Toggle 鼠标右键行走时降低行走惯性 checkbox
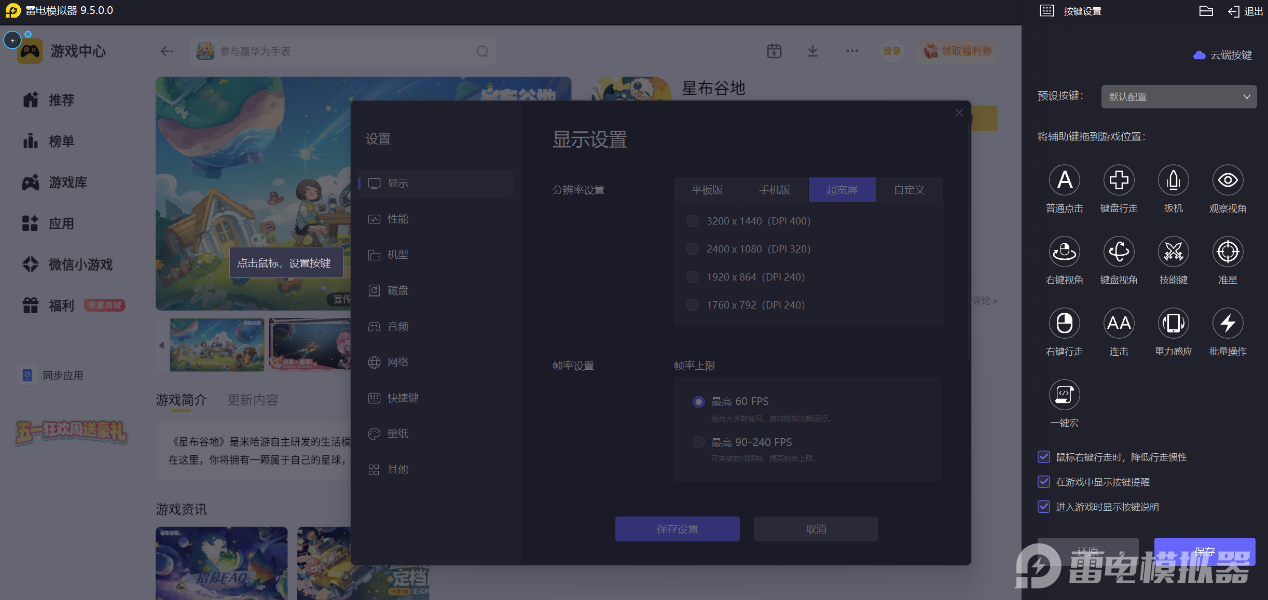The image size is (1268, 600). 1044,457
